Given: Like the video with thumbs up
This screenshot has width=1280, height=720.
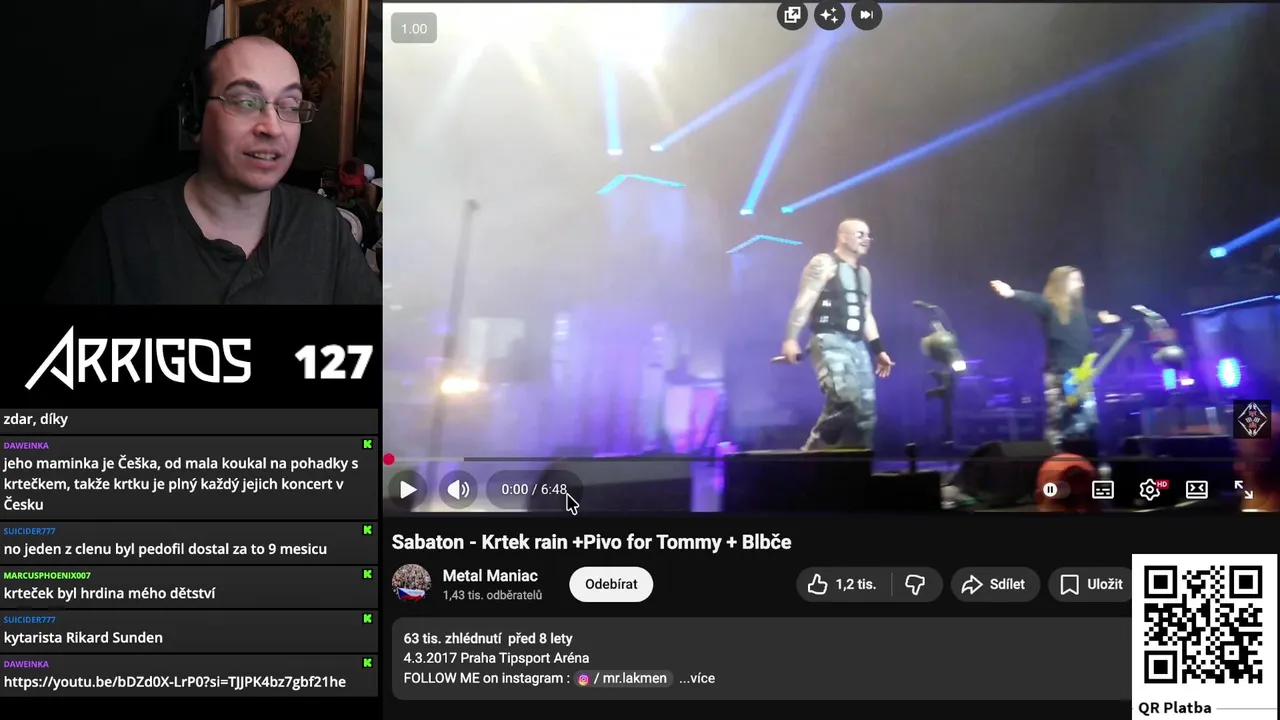Looking at the screenshot, I should point(842,585).
